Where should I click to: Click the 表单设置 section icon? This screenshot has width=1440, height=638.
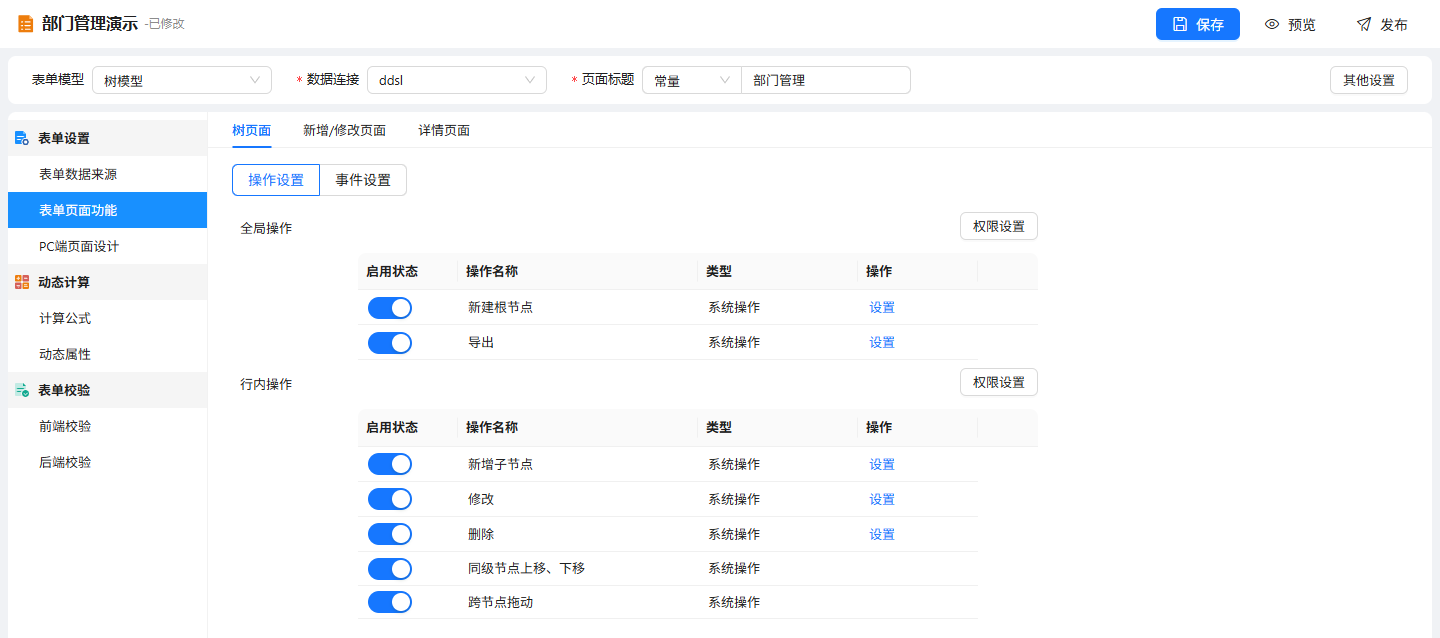tap(22, 138)
